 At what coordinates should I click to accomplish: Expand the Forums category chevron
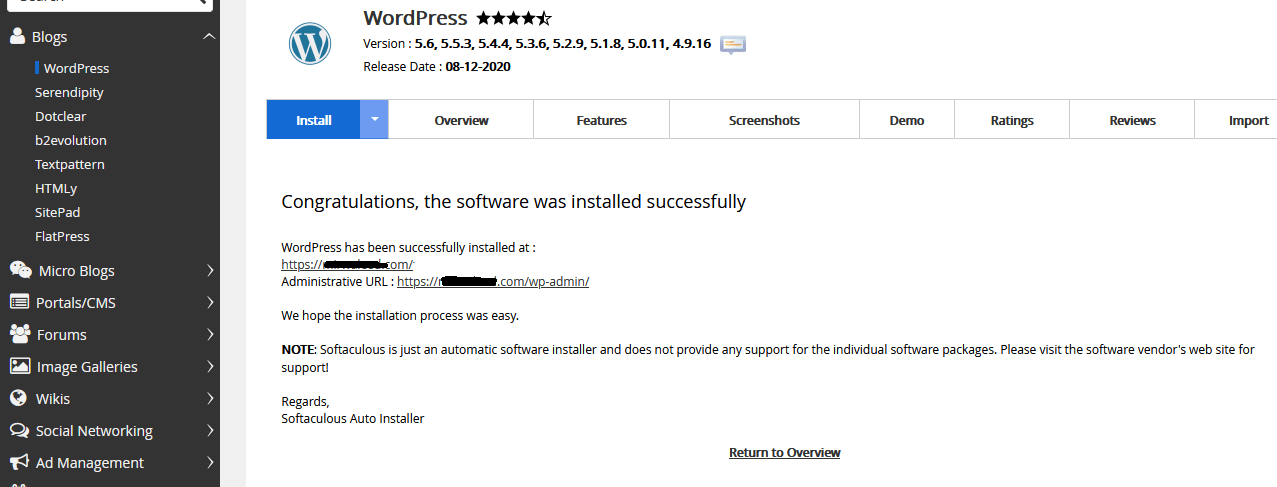click(210, 334)
